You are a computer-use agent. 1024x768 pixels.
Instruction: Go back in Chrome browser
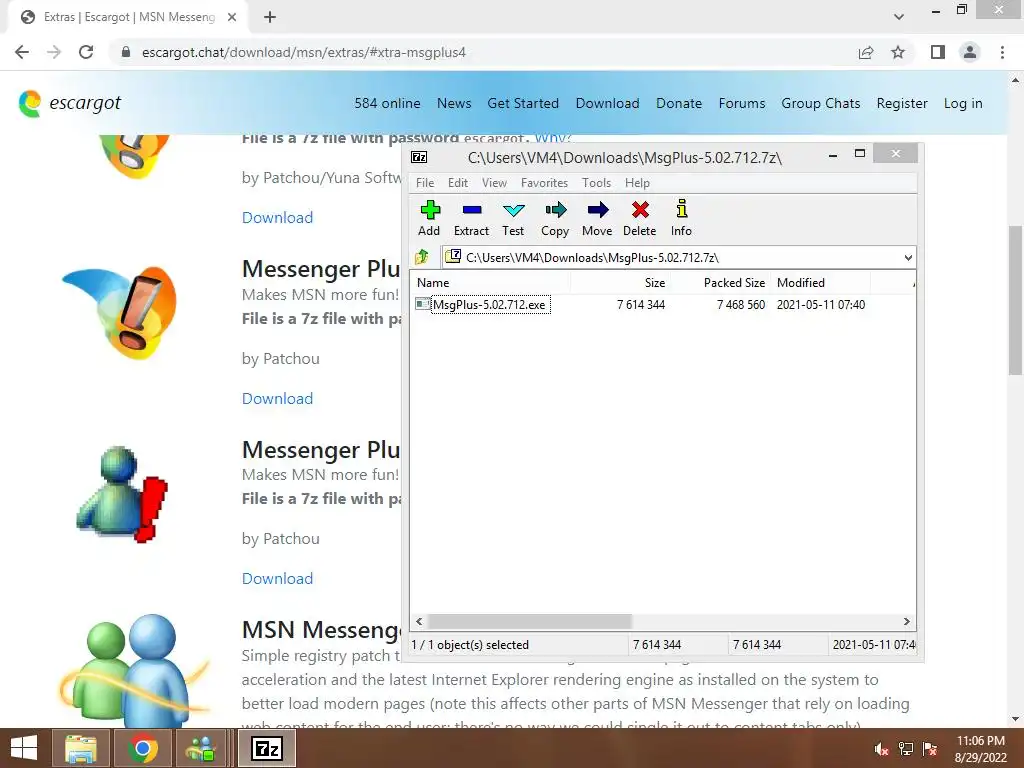coord(22,52)
